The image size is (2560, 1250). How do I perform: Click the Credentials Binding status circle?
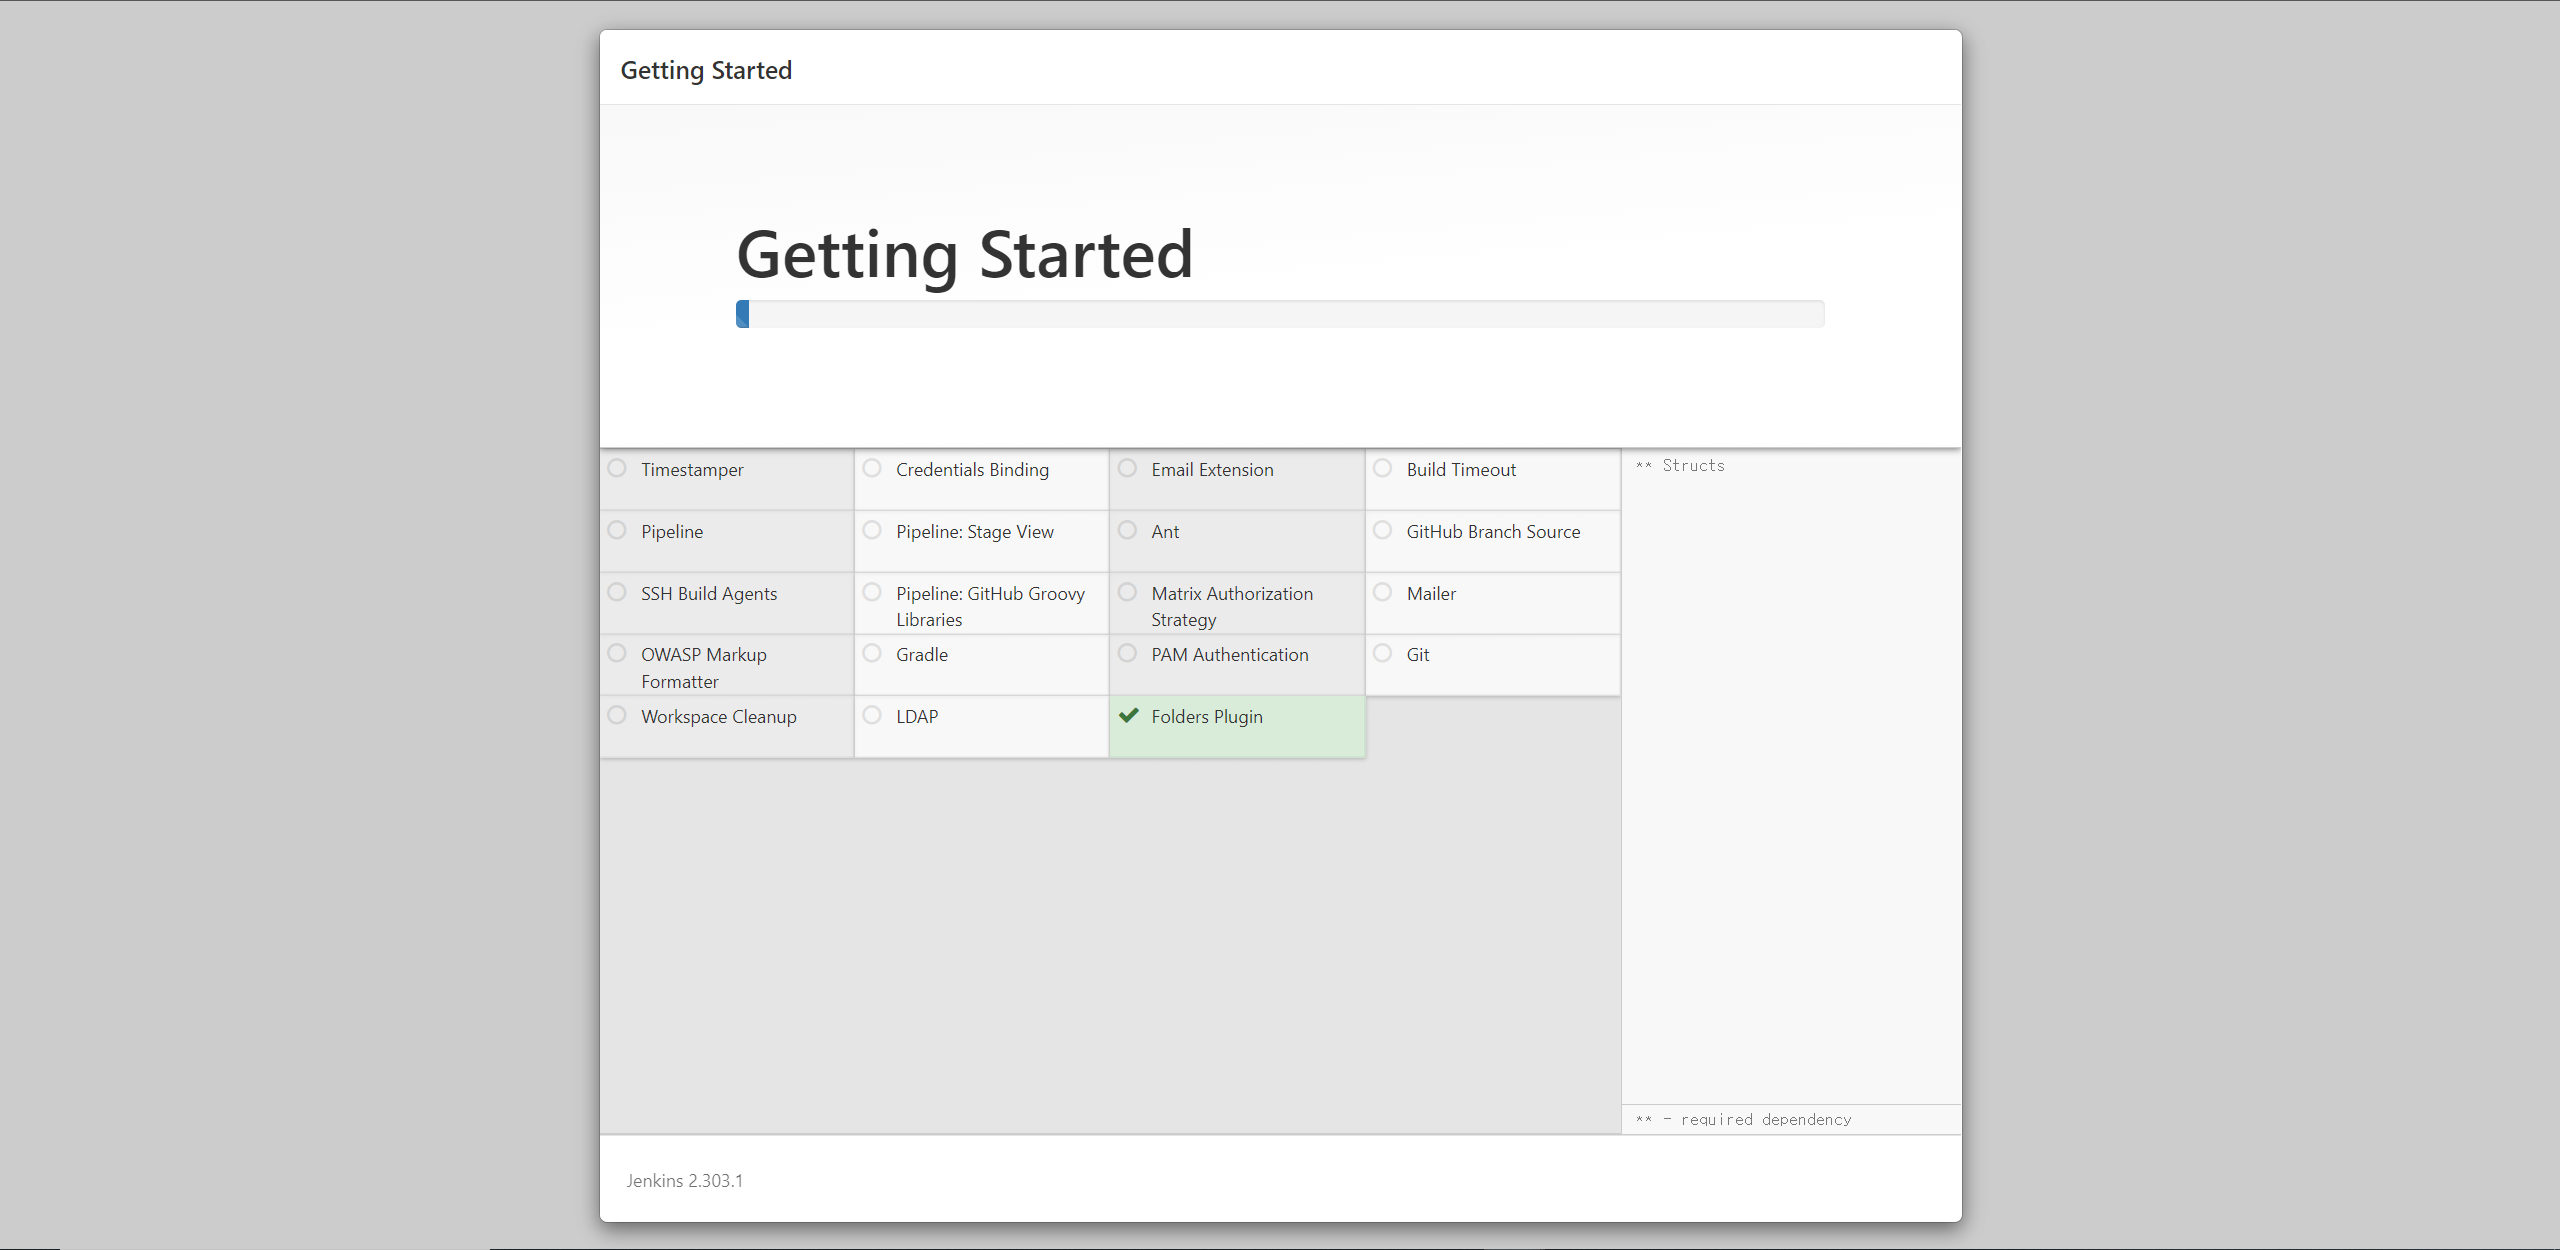coord(872,468)
